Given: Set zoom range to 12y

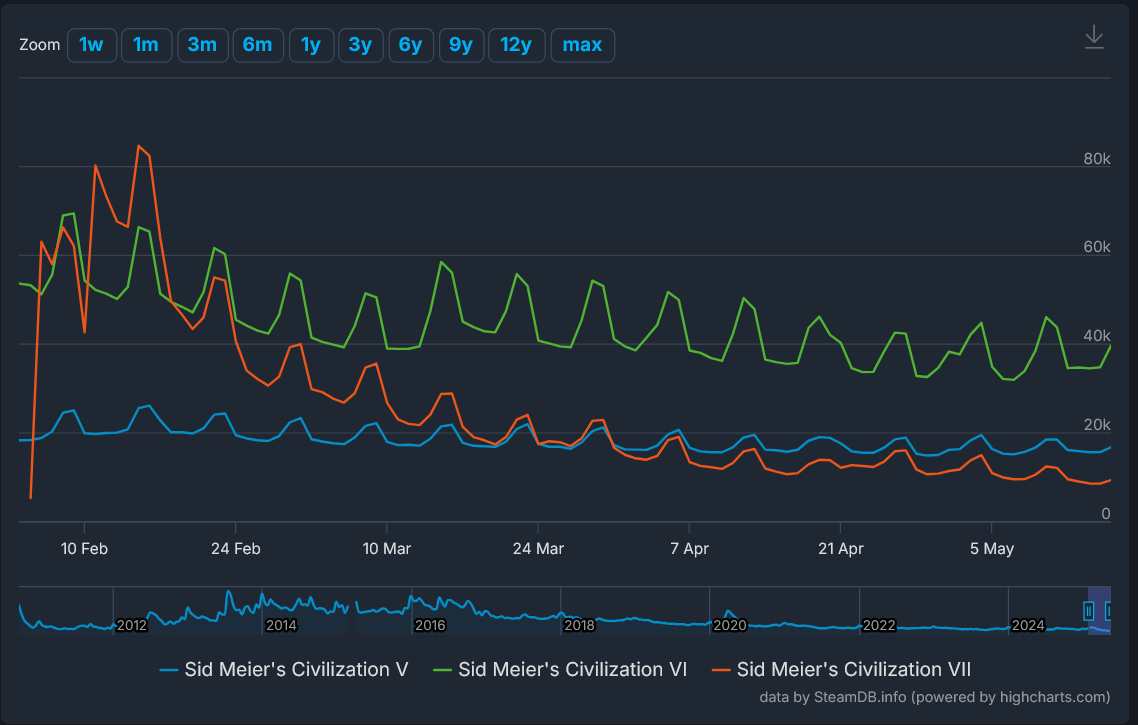Looking at the screenshot, I should point(516,45).
